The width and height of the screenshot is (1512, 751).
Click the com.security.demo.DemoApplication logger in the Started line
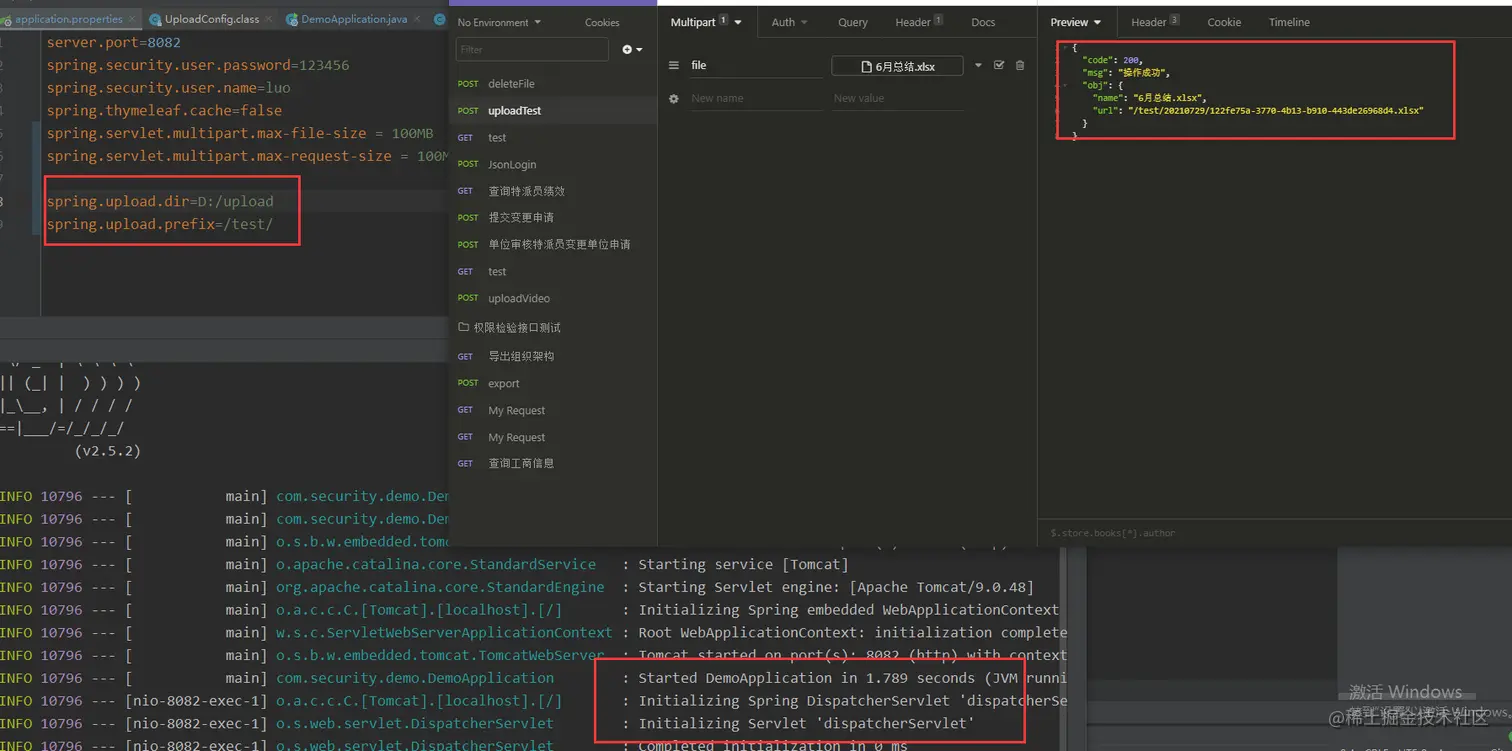(x=415, y=678)
